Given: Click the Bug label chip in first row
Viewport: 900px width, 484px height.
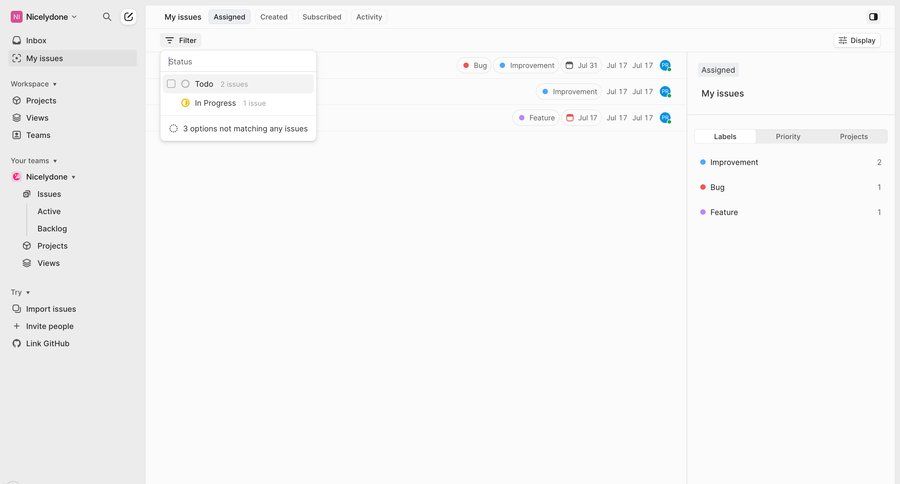Looking at the screenshot, I should (475, 65).
